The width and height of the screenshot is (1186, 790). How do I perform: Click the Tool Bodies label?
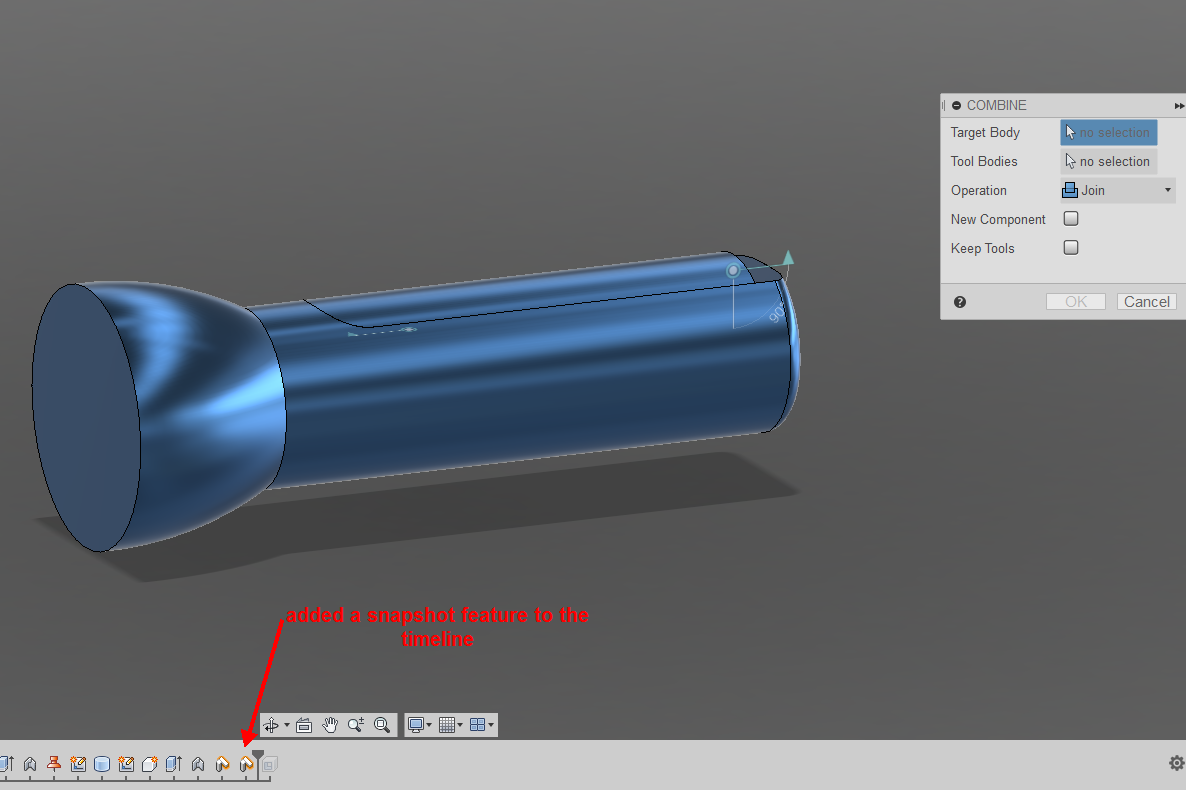[x=984, y=161]
